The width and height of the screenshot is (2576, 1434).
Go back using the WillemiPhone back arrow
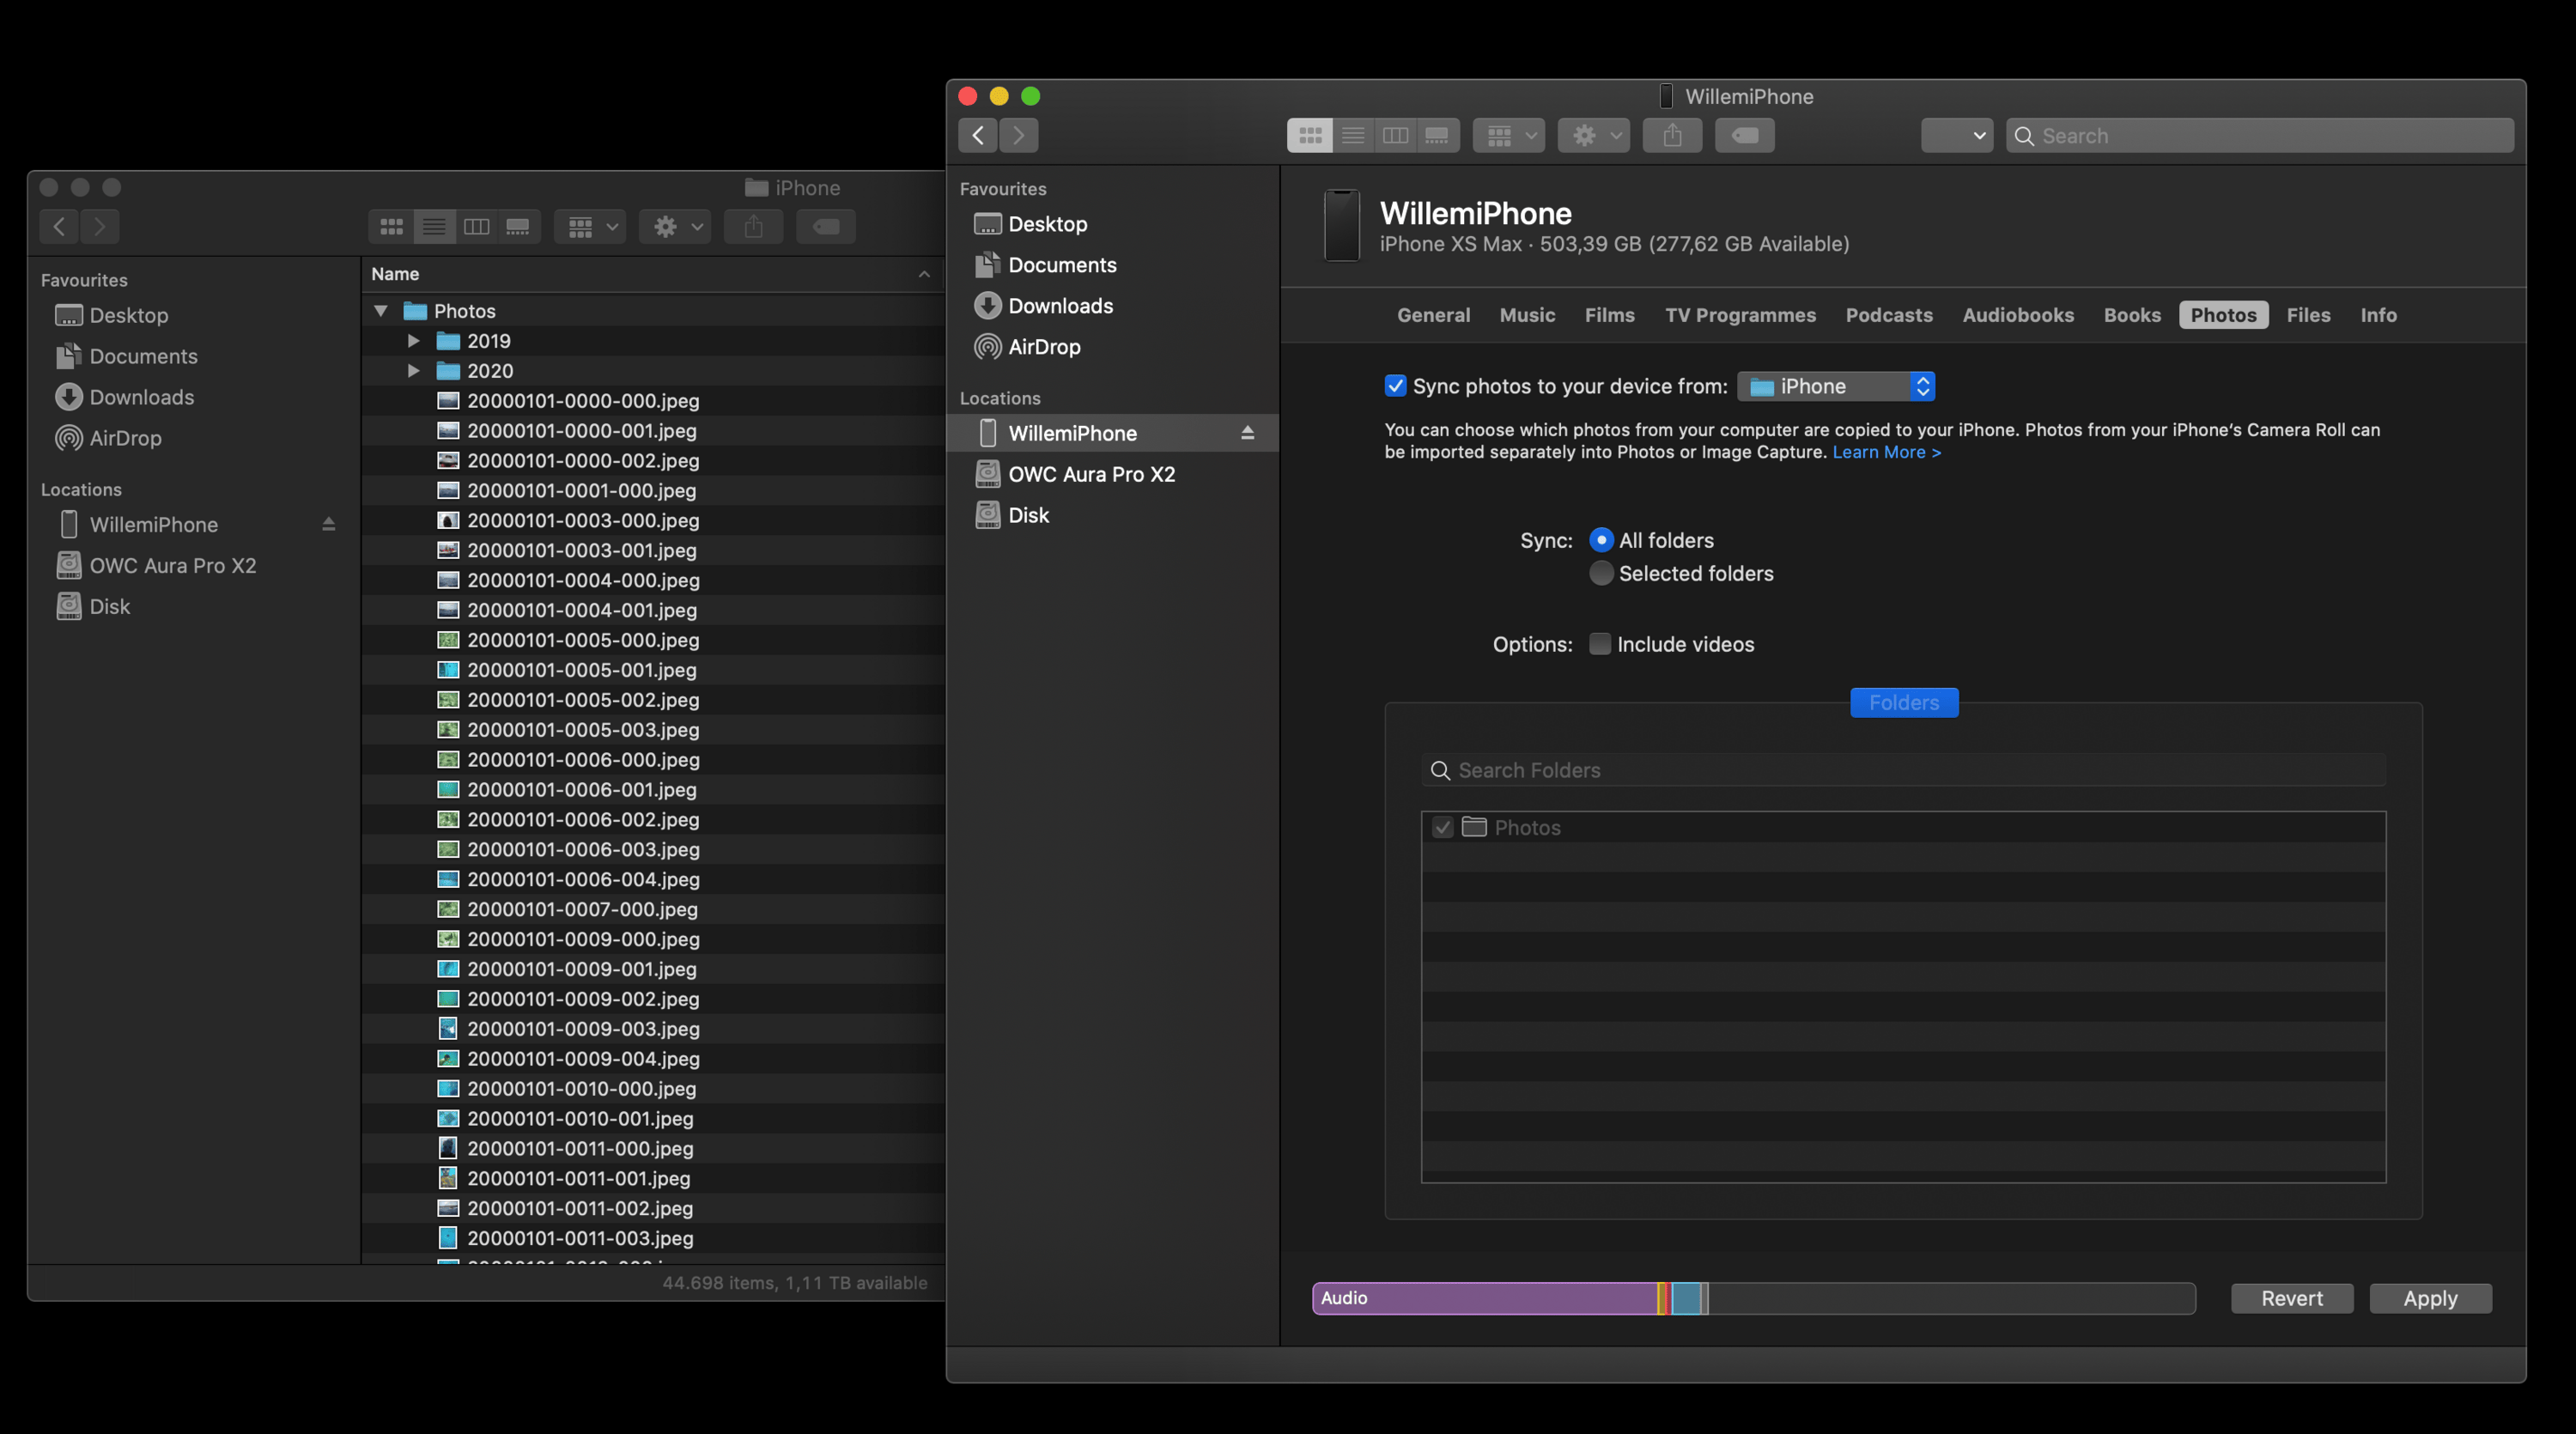pos(978,135)
